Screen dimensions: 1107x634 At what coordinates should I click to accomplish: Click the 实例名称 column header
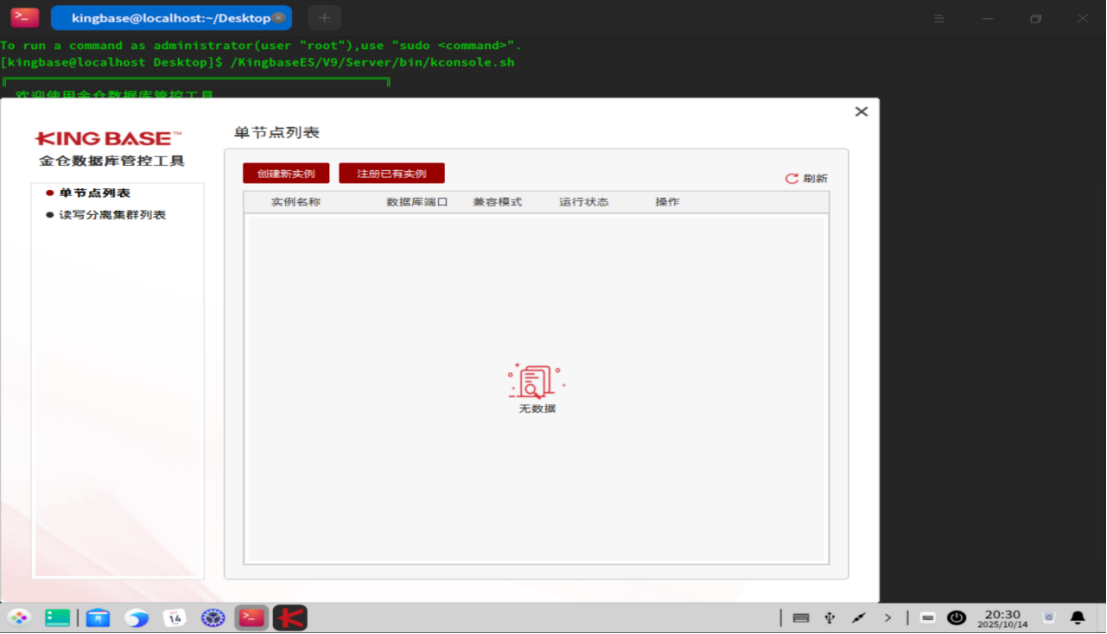coord(296,202)
